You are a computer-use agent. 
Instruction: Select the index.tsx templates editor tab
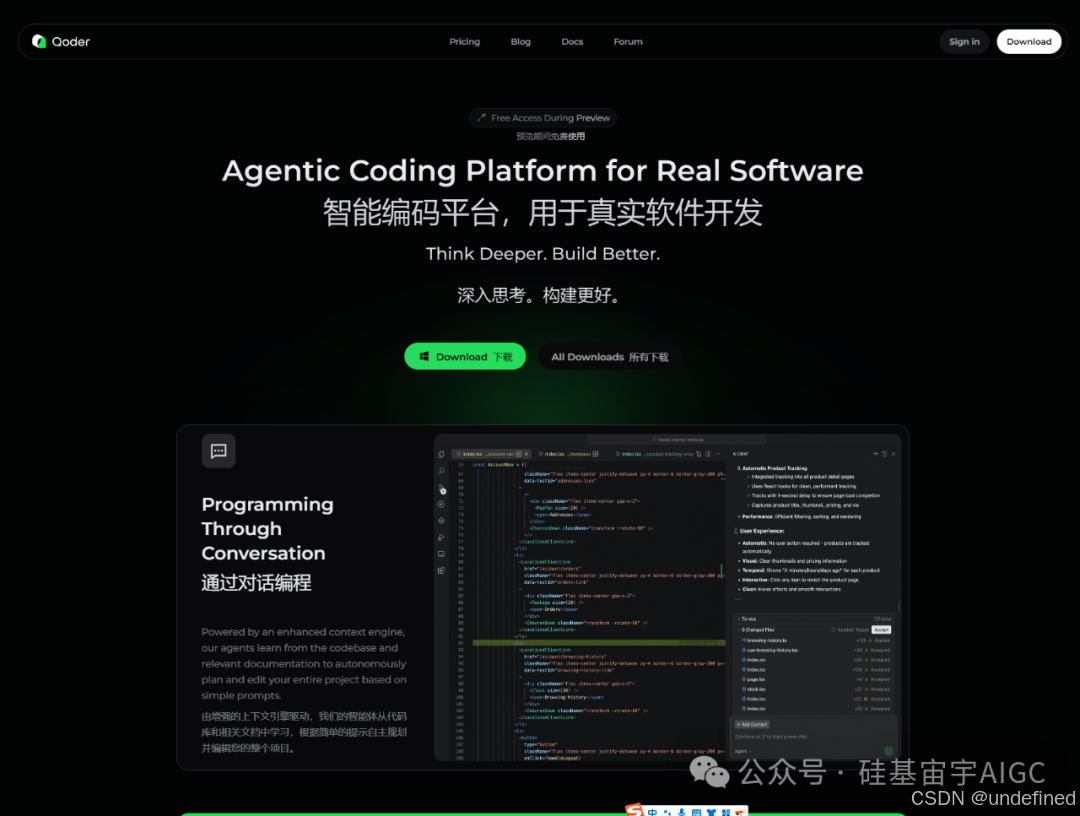pos(568,454)
